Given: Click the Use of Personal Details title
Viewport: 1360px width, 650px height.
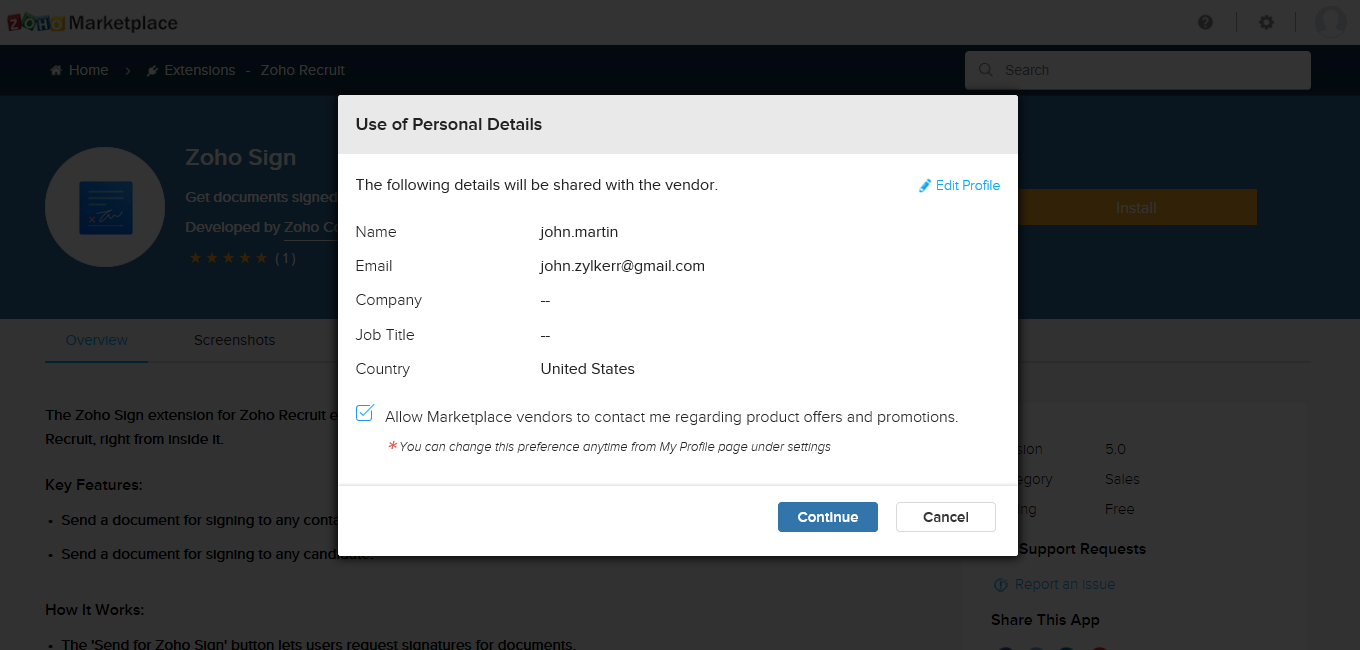Looking at the screenshot, I should coord(449,125).
